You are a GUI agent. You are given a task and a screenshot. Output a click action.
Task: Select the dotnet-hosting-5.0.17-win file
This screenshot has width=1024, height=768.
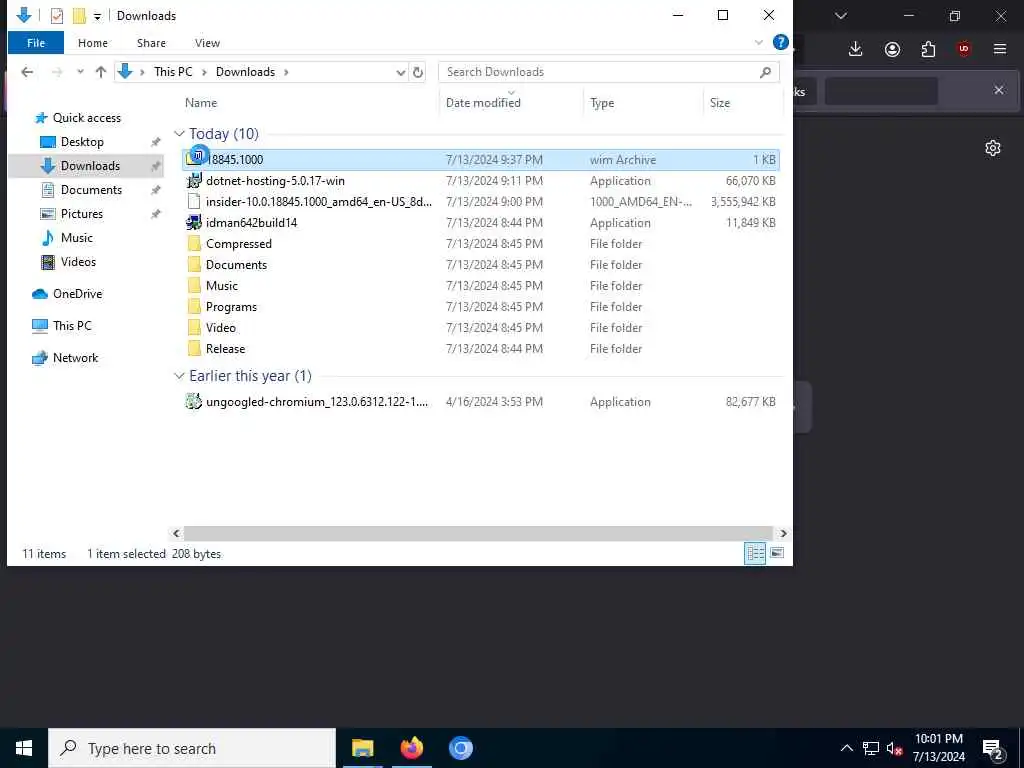480,181
